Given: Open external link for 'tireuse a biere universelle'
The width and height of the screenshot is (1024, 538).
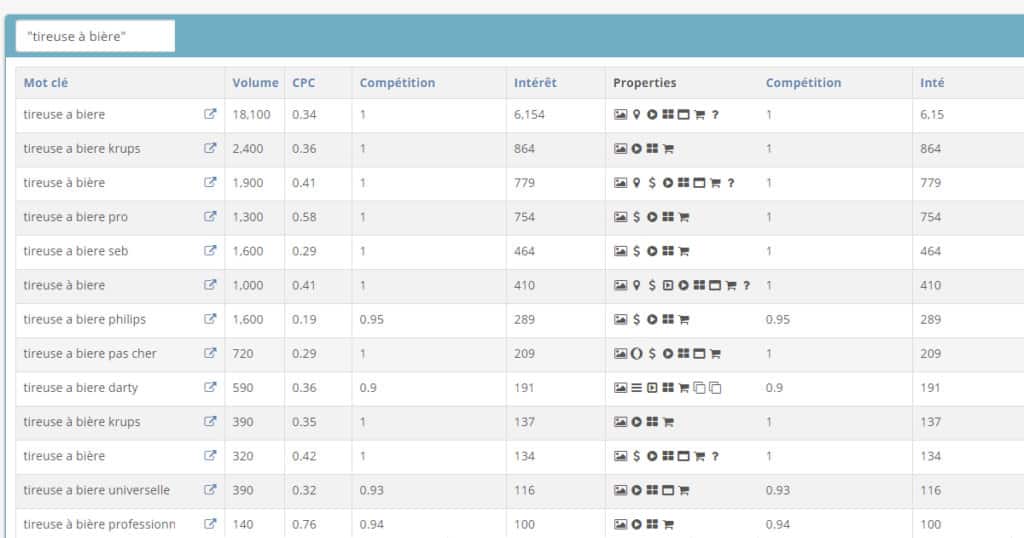Looking at the screenshot, I should tap(210, 490).
